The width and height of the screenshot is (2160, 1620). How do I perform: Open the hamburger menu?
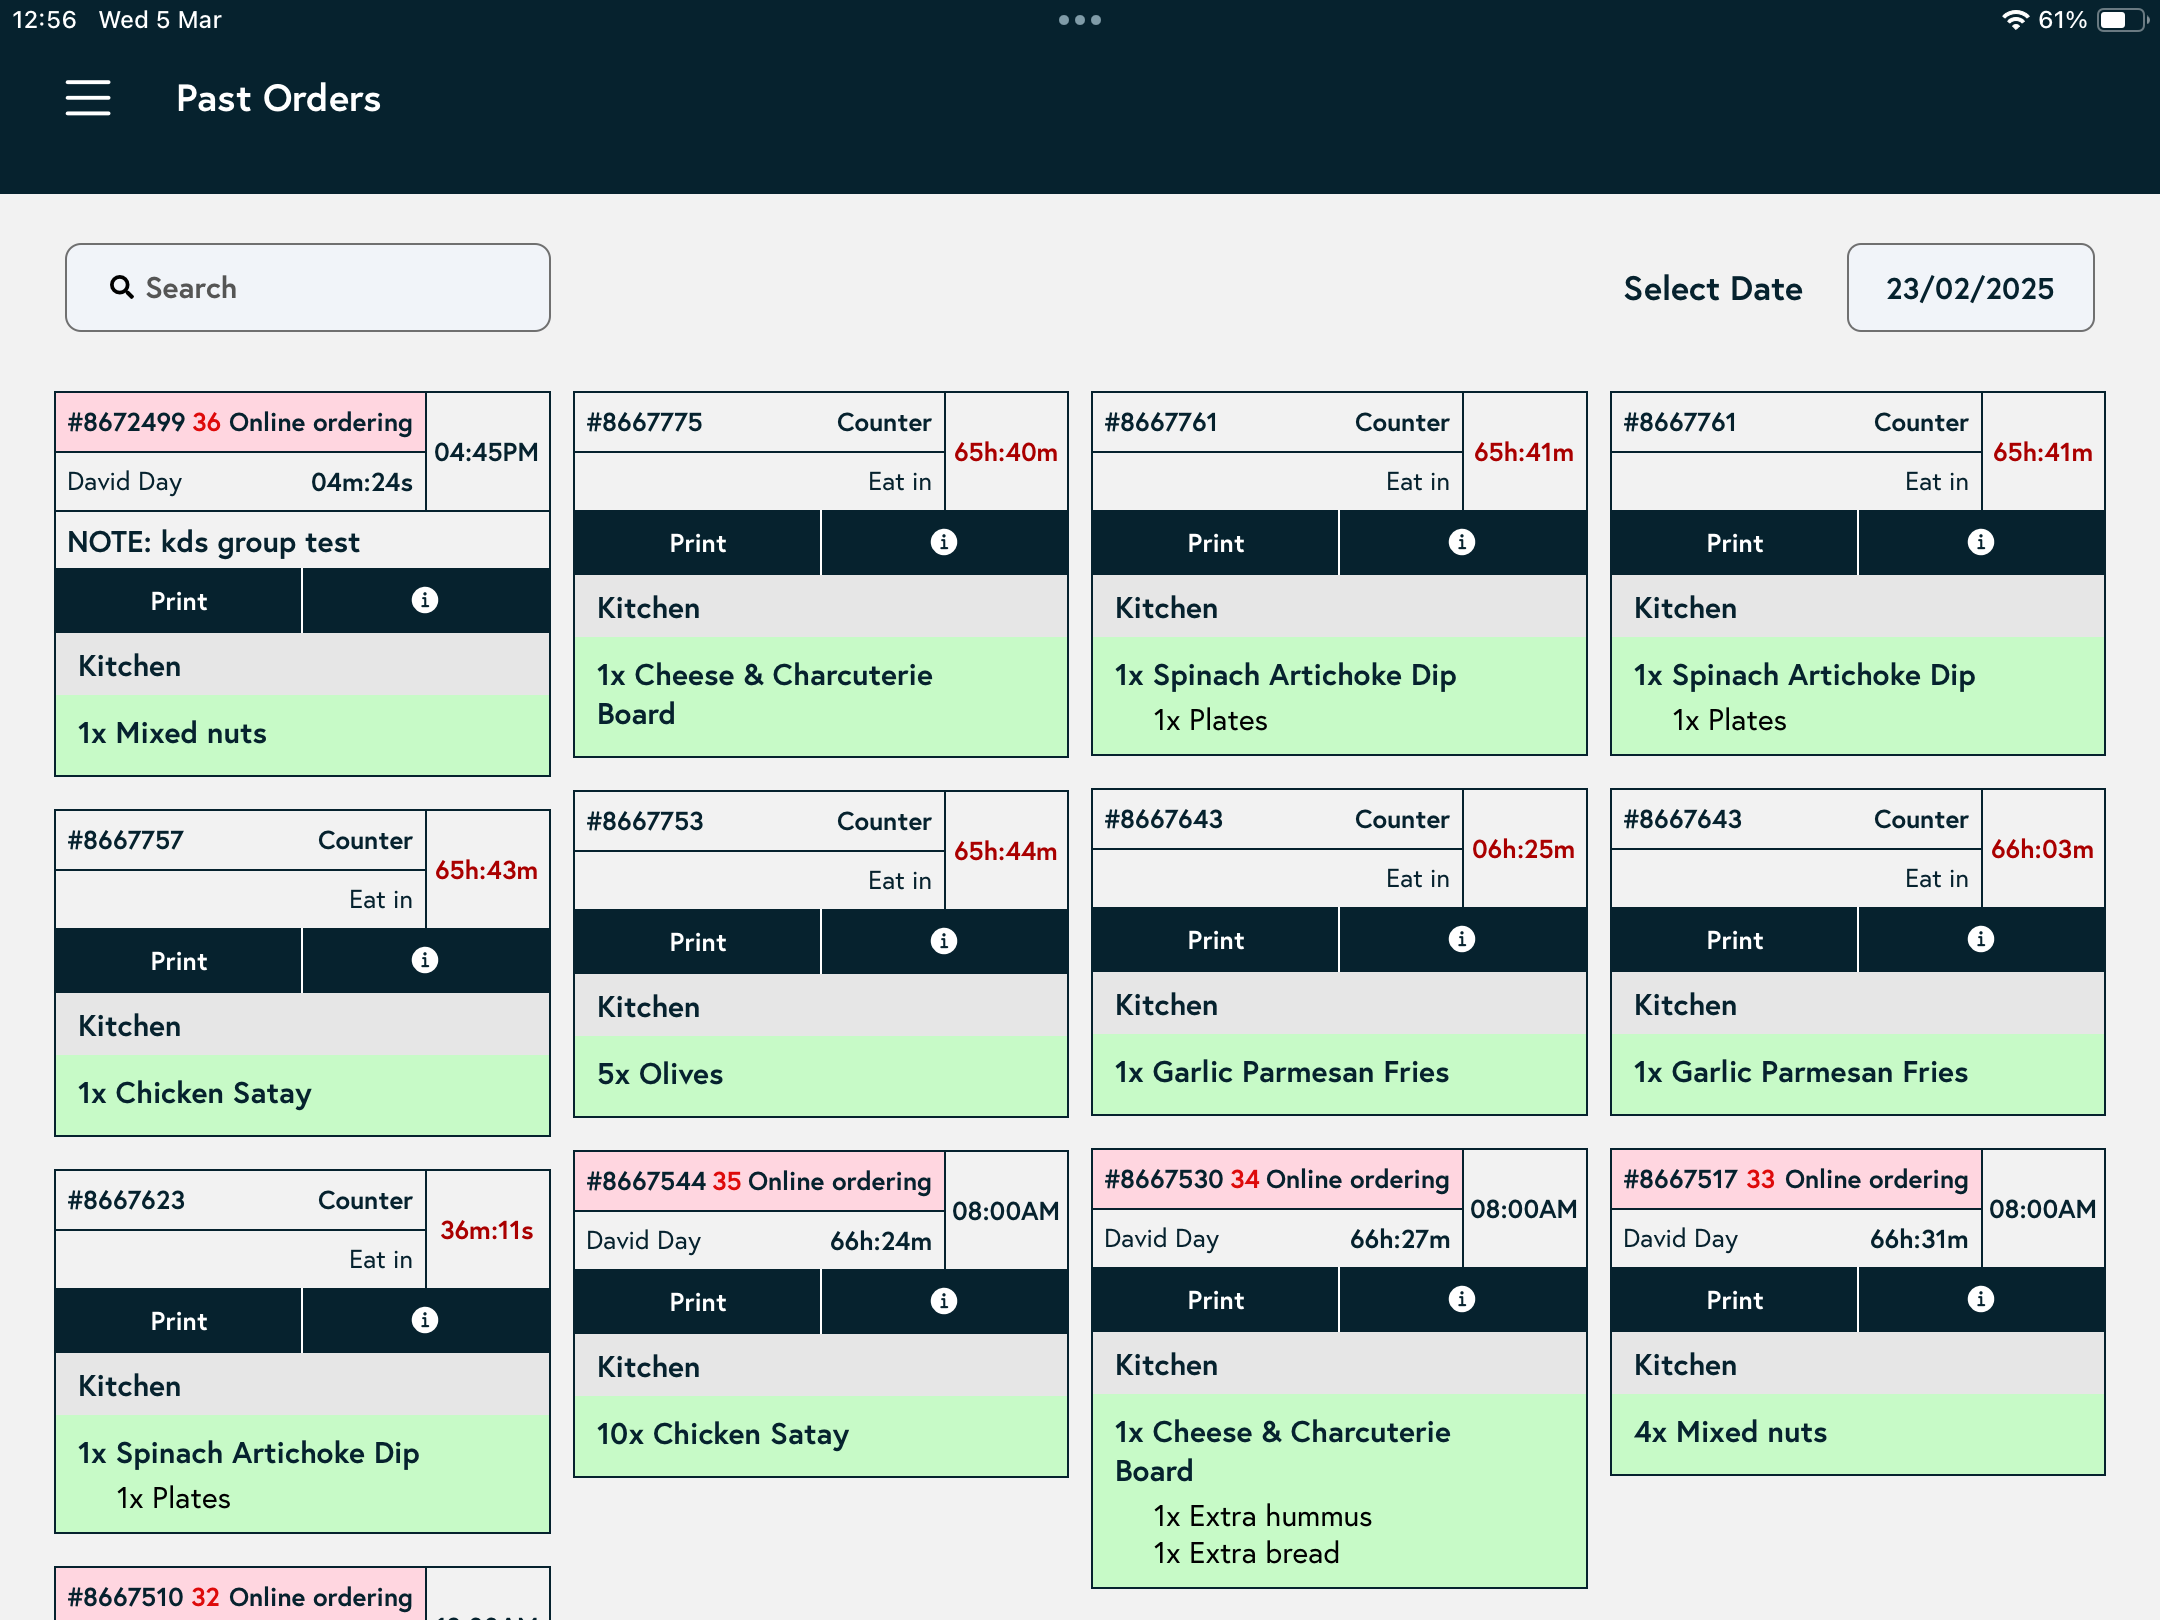[x=88, y=98]
